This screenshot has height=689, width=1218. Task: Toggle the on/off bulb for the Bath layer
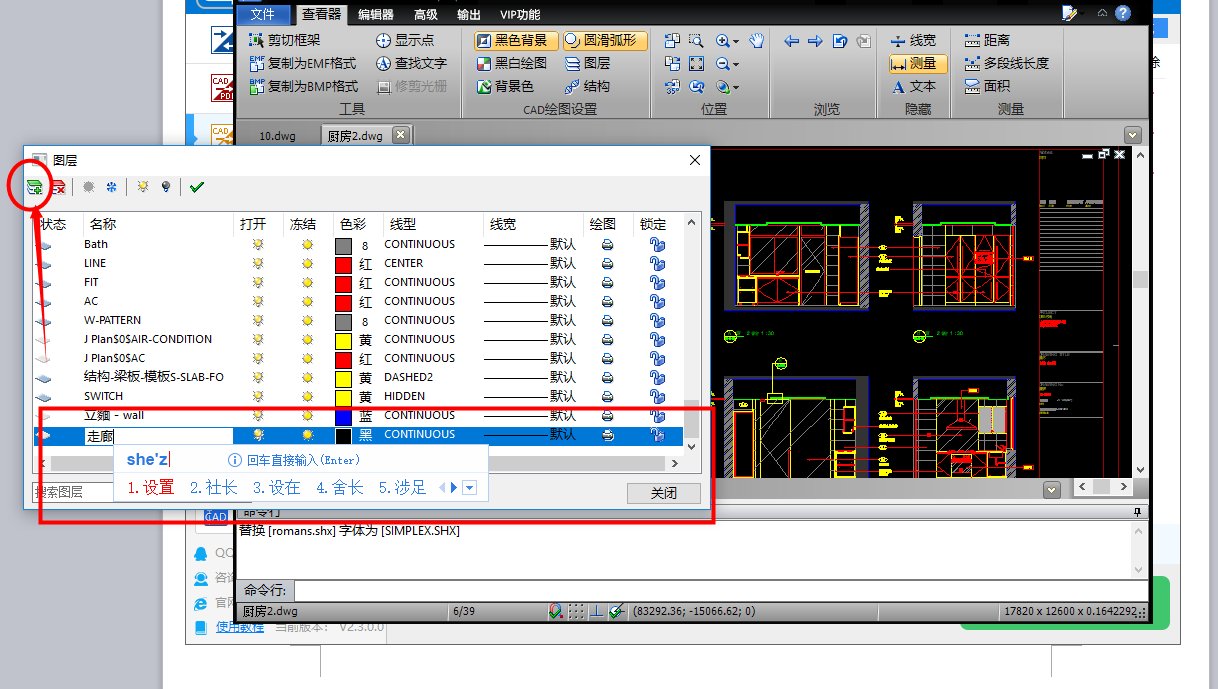pos(258,244)
